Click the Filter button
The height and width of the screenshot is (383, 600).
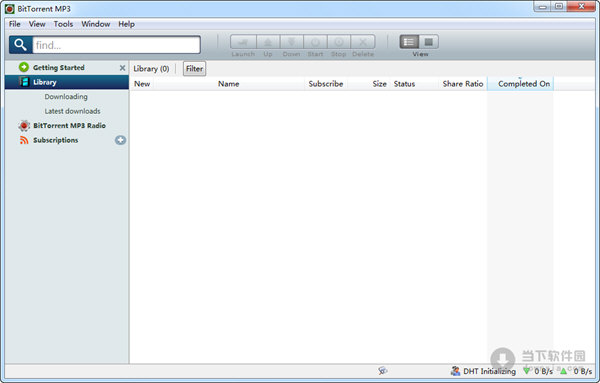pyautogui.click(x=194, y=69)
